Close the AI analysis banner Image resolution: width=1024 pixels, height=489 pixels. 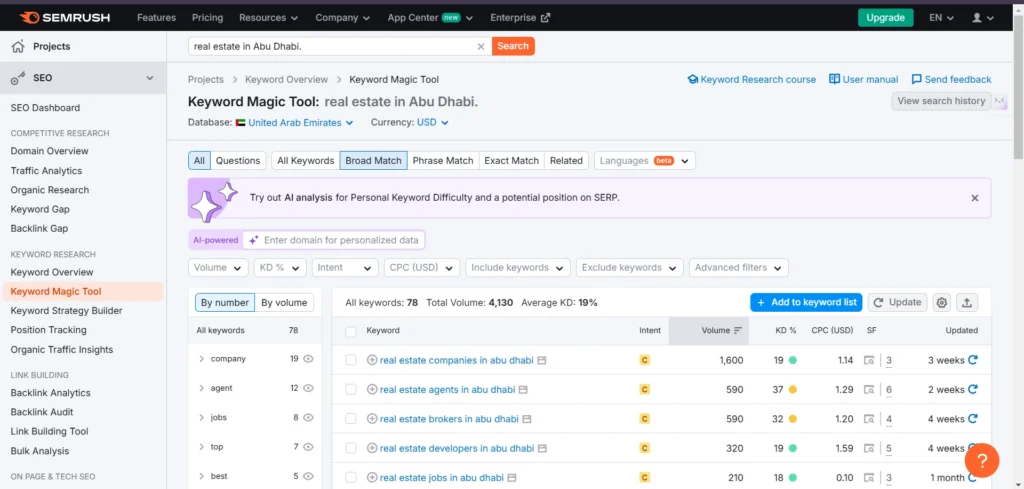(x=975, y=198)
